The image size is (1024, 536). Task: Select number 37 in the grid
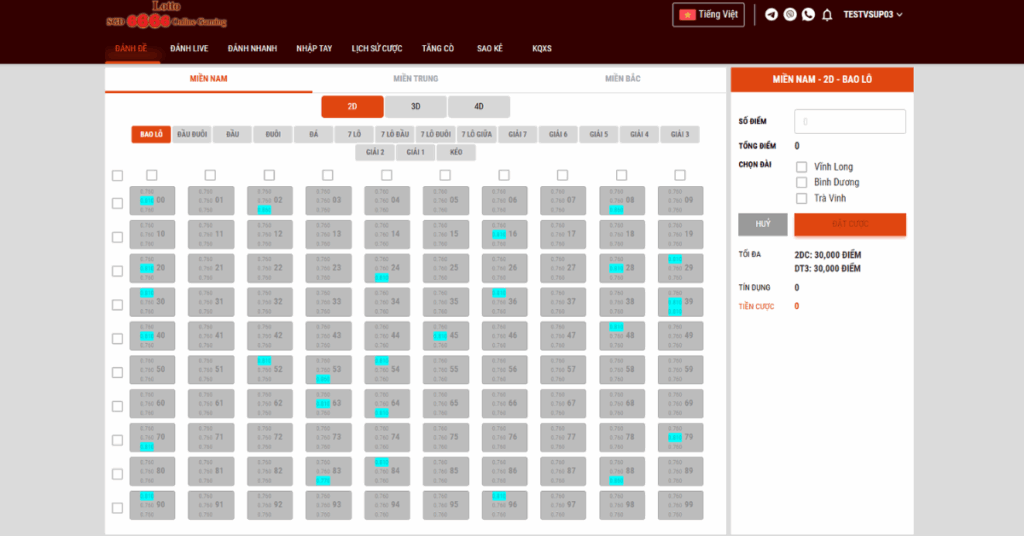point(563,302)
